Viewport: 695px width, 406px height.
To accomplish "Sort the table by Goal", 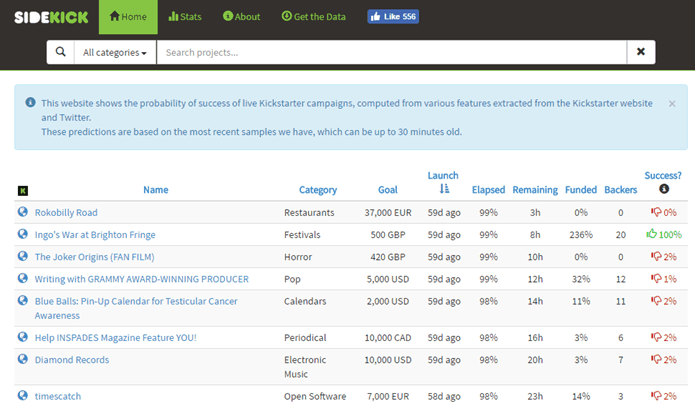I will pos(388,190).
